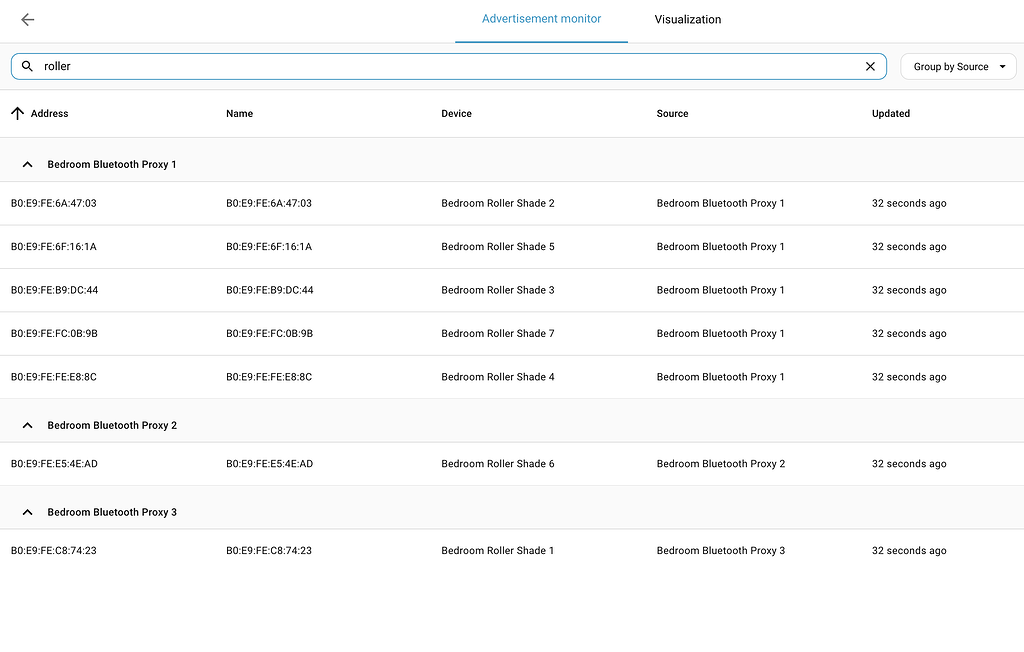Select address B0:E9:FE:FE:E8:8C in Address column
Viewport: 1024px width, 652px height.
pos(54,377)
